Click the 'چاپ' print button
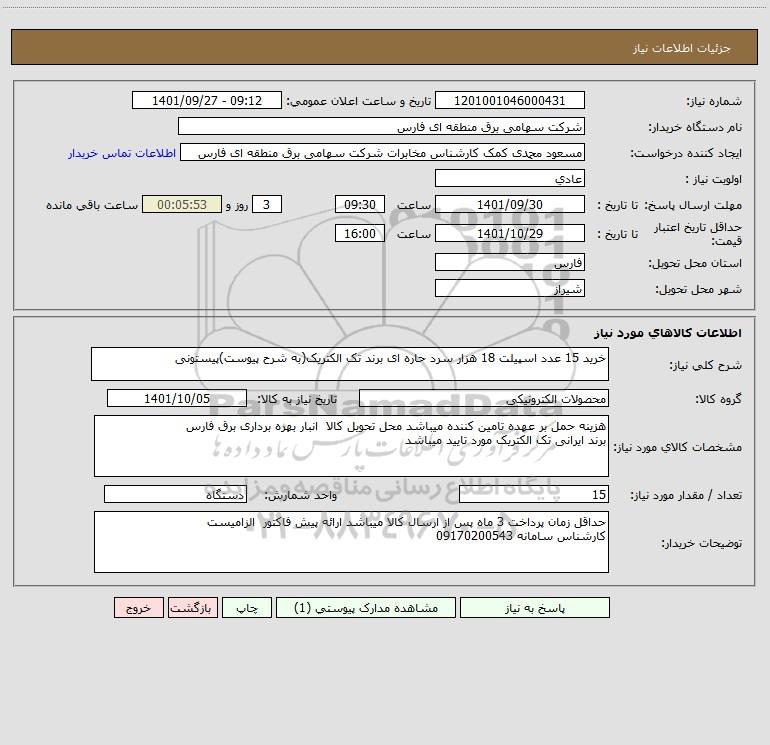The image size is (770, 745). (x=247, y=607)
